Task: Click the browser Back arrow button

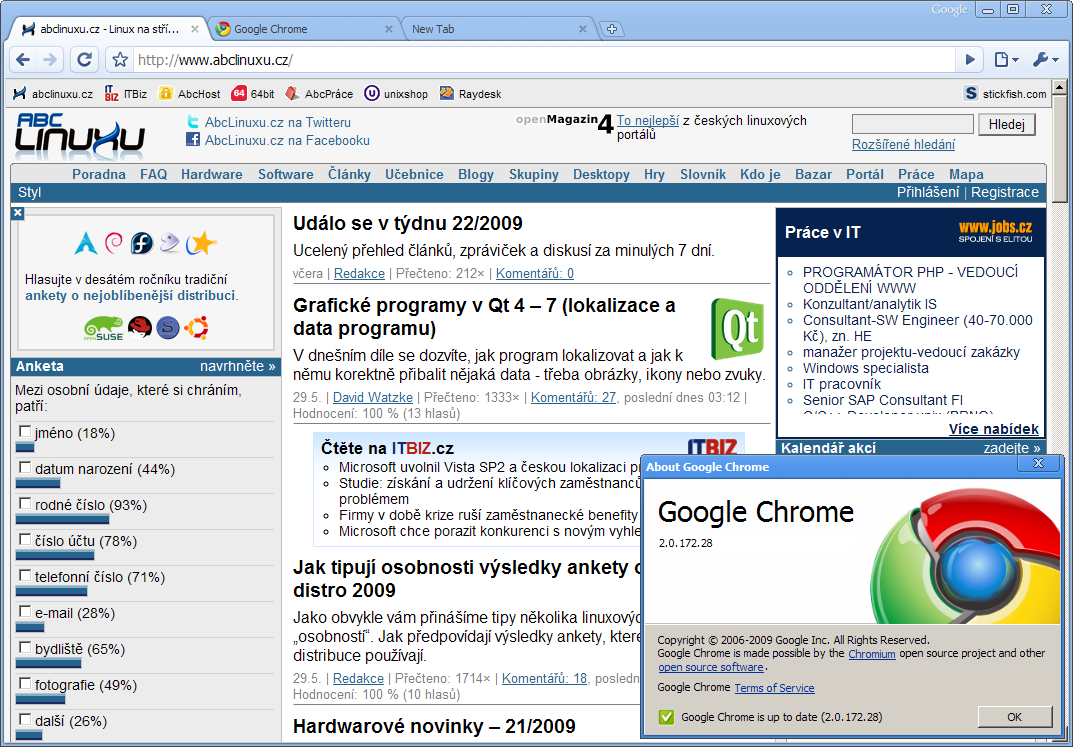Action: (23, 60)
